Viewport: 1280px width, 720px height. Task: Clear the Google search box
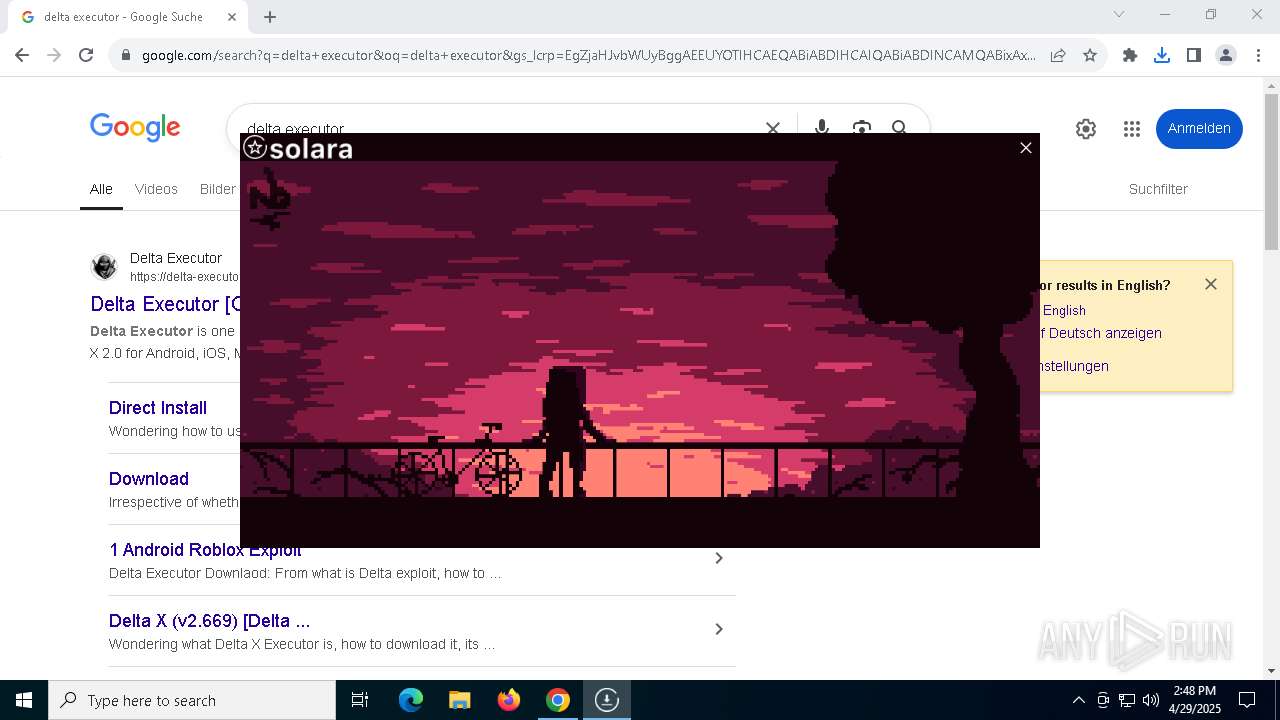tap(773, 128)
